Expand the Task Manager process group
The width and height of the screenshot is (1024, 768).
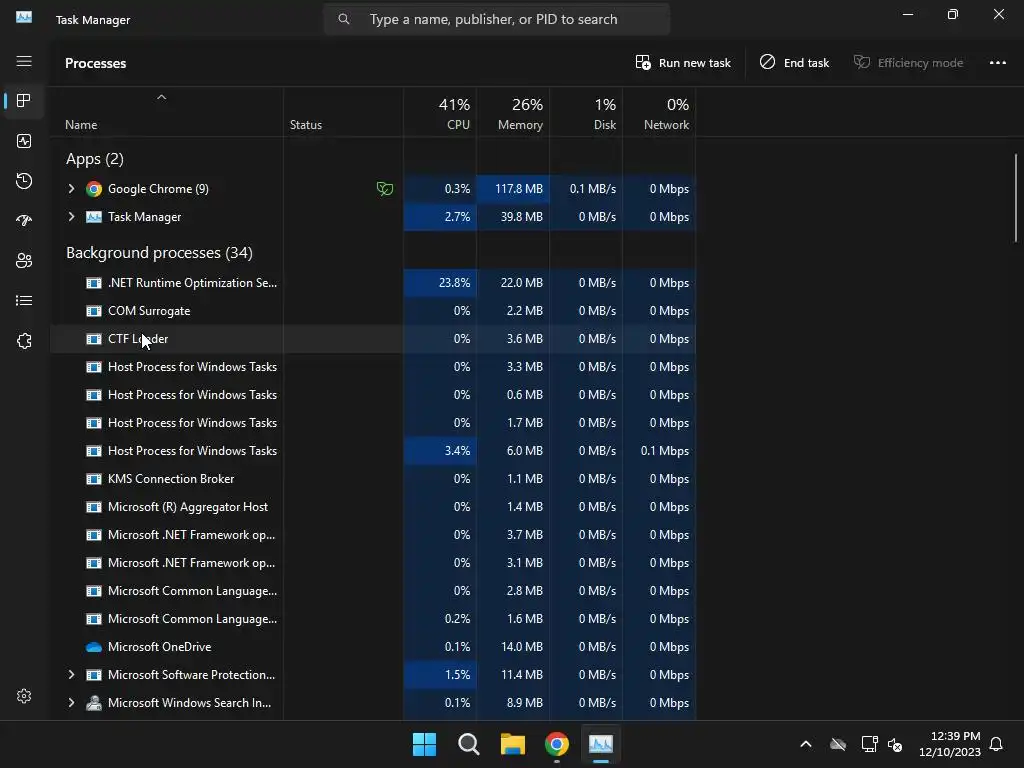(71, 217)
